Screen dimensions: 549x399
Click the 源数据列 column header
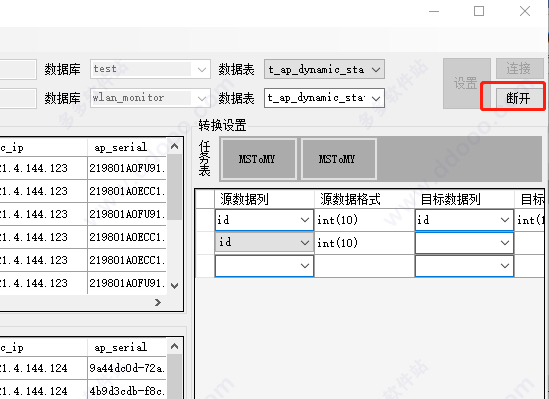[x=264, y=199]
